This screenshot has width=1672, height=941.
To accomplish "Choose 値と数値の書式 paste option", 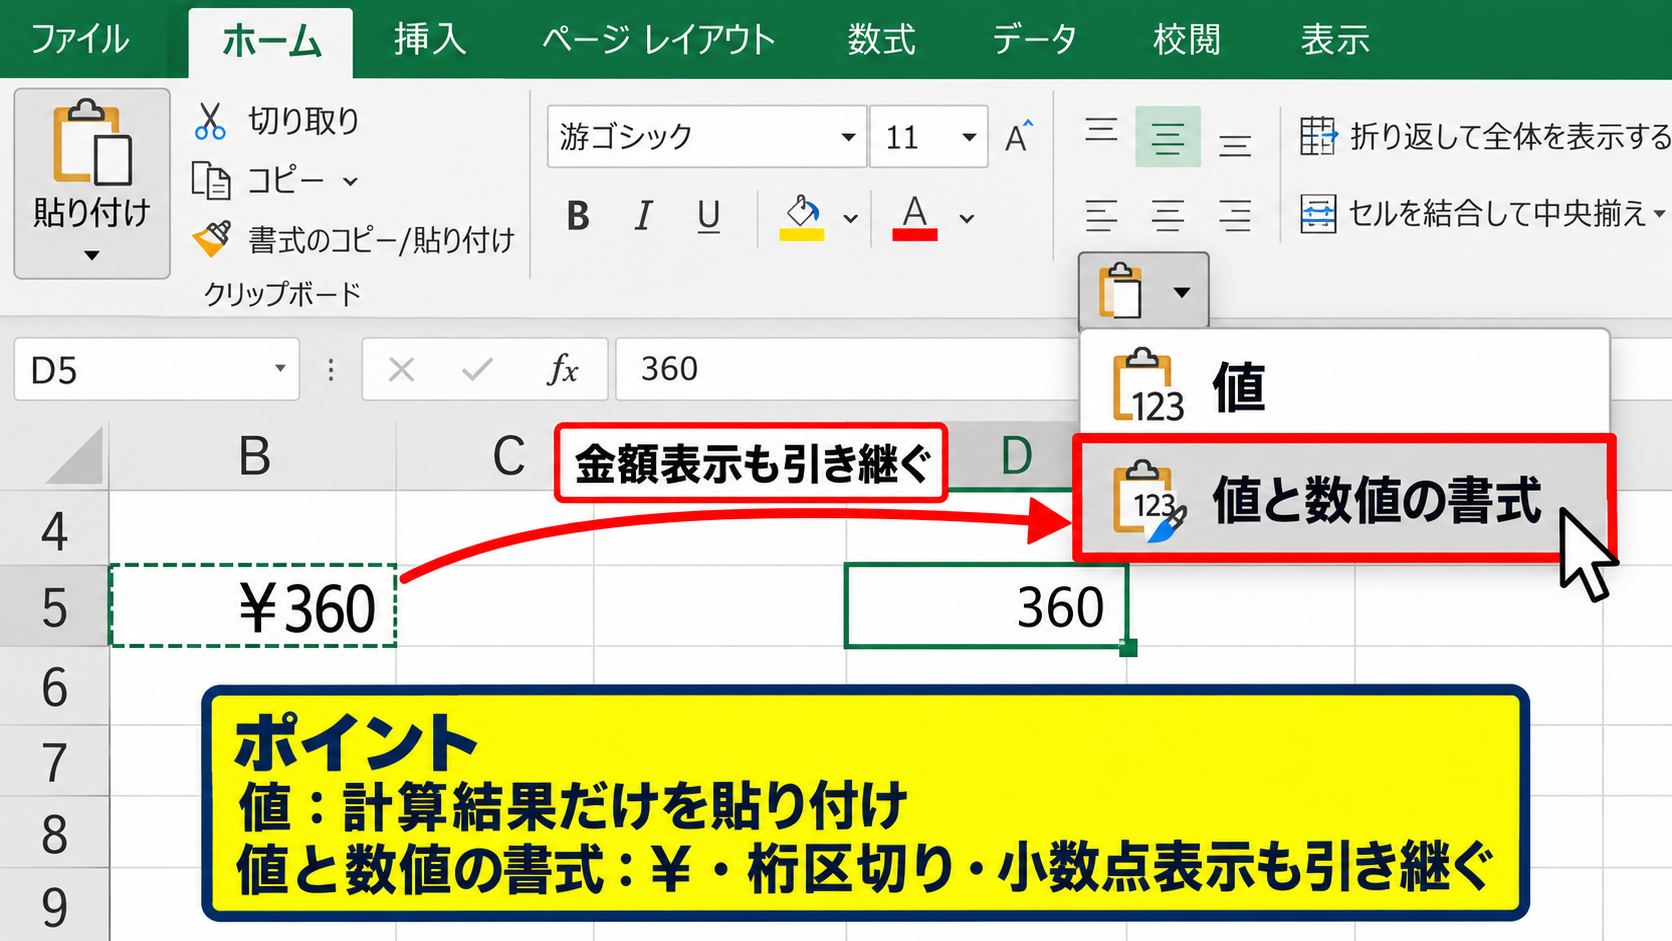I will pos(1344,499).
